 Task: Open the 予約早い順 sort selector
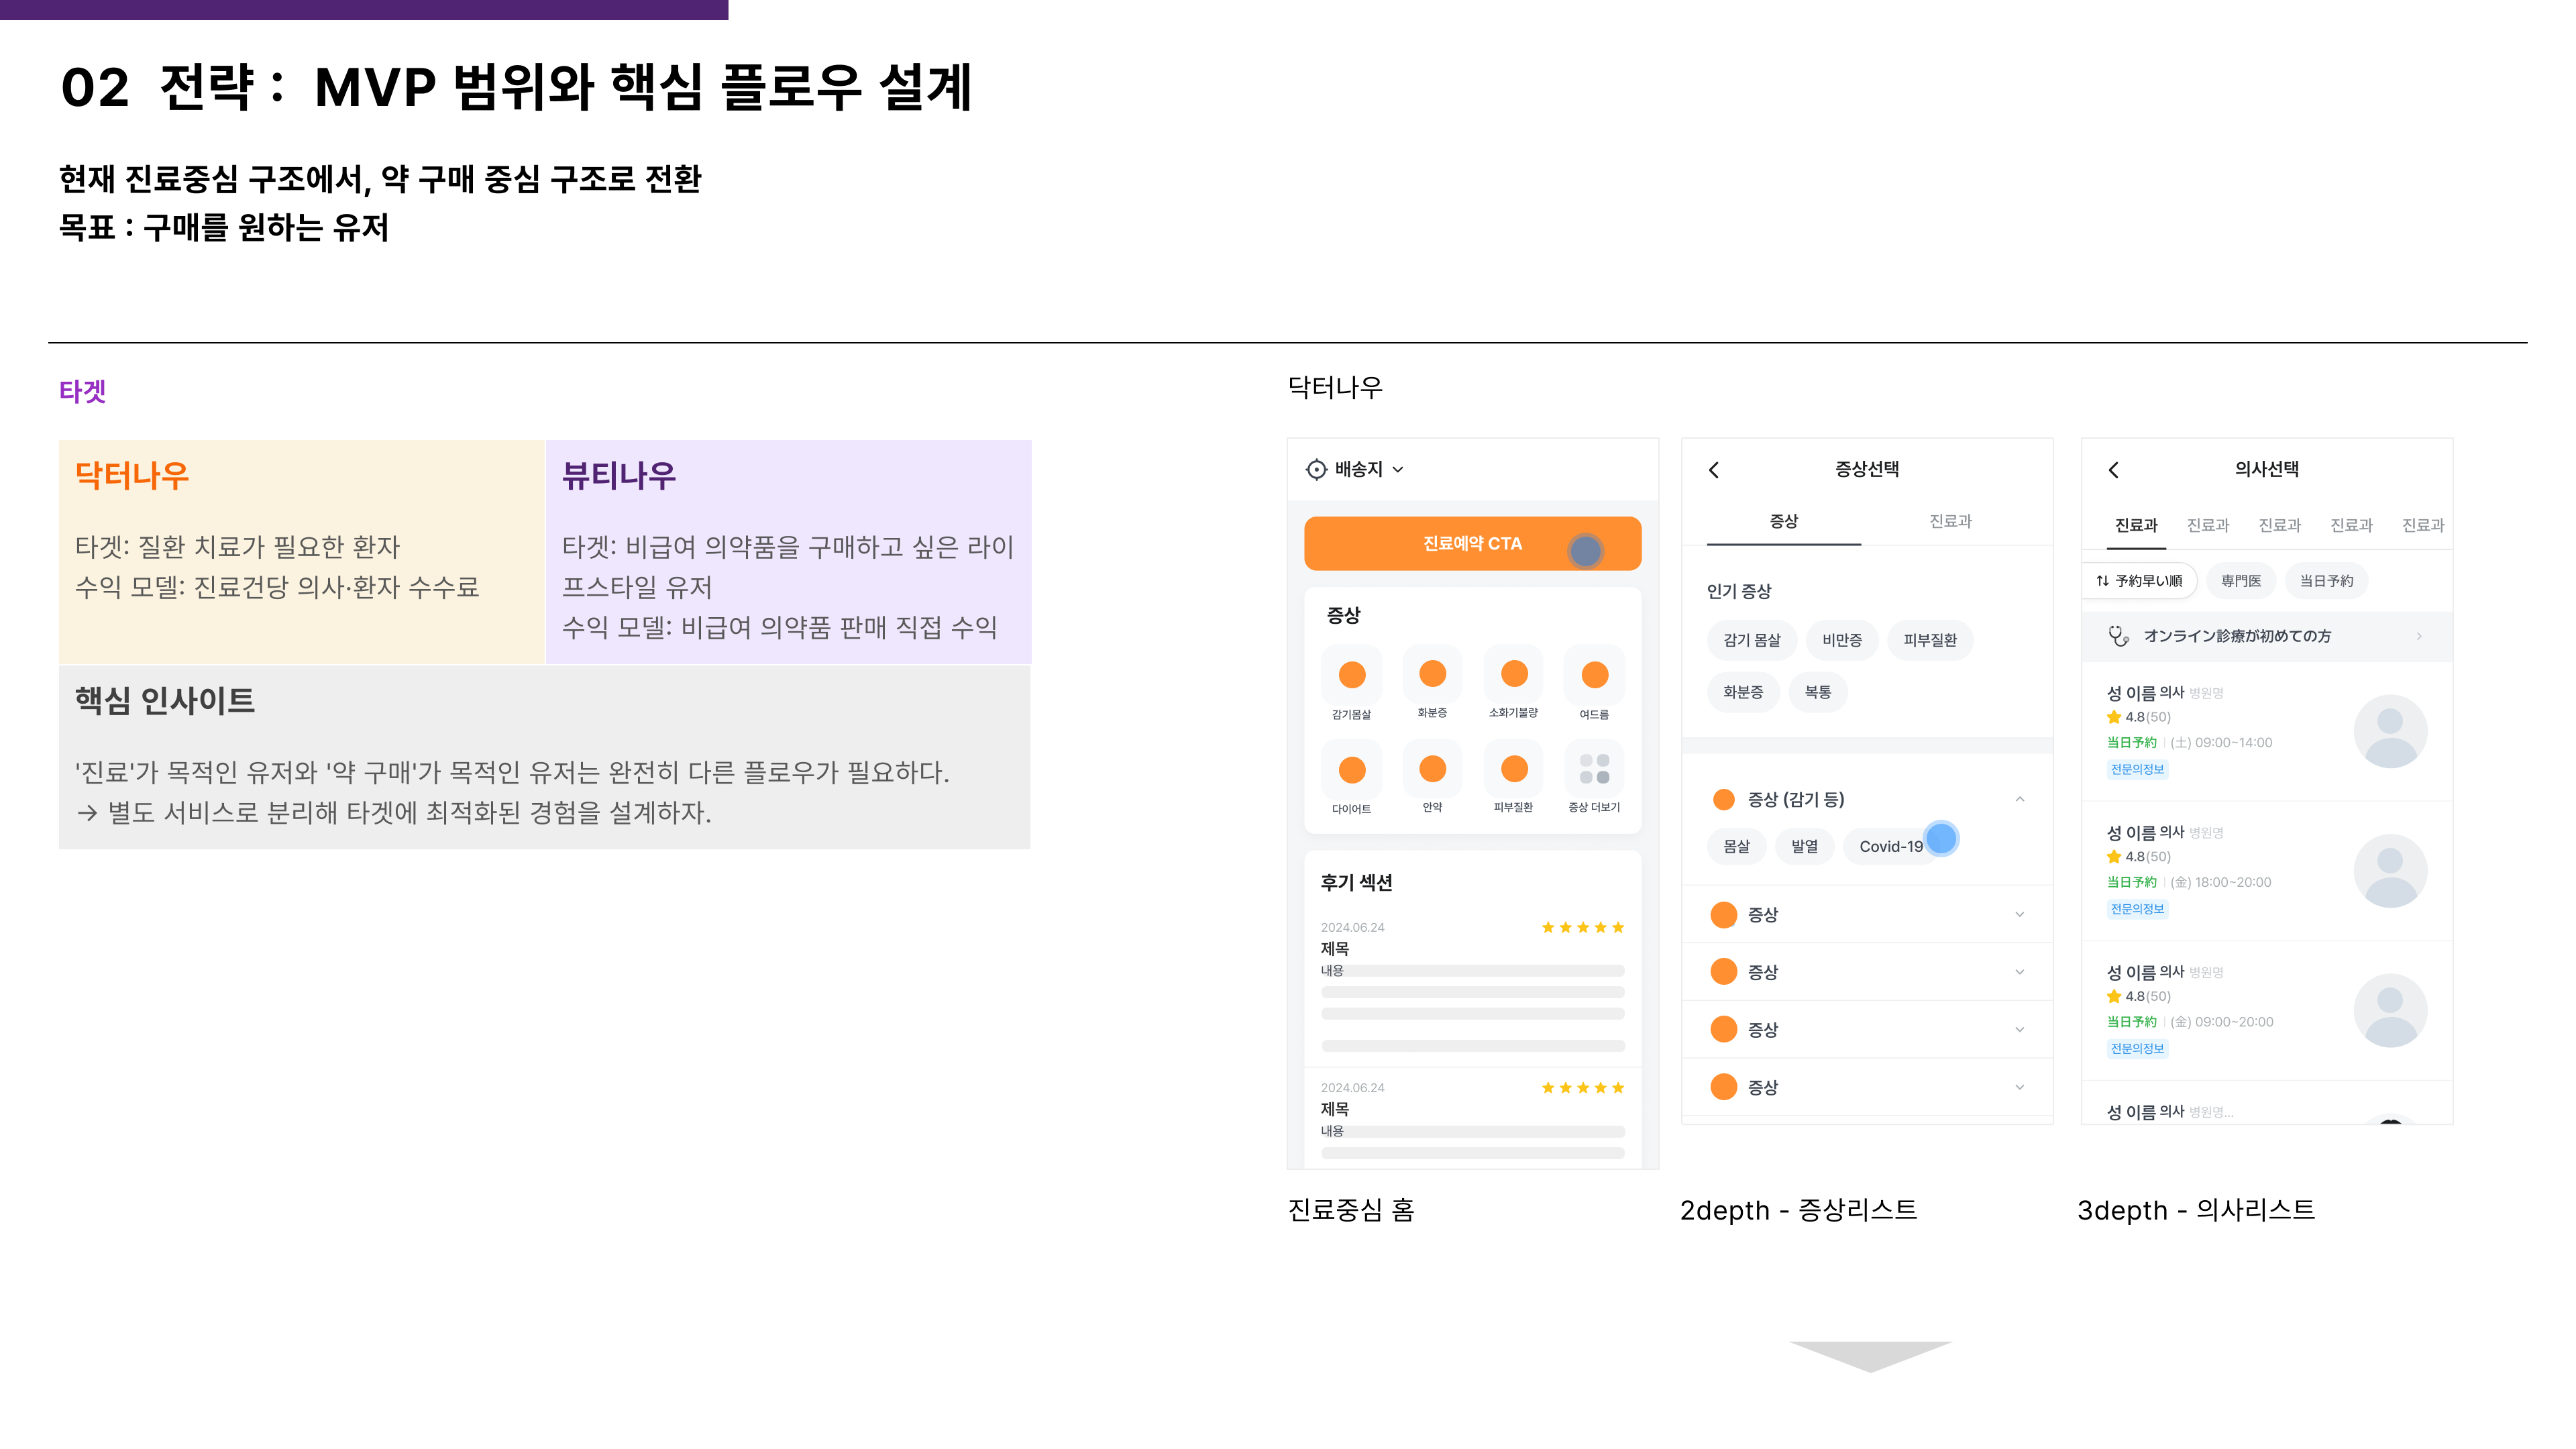tap(2139, 581)
